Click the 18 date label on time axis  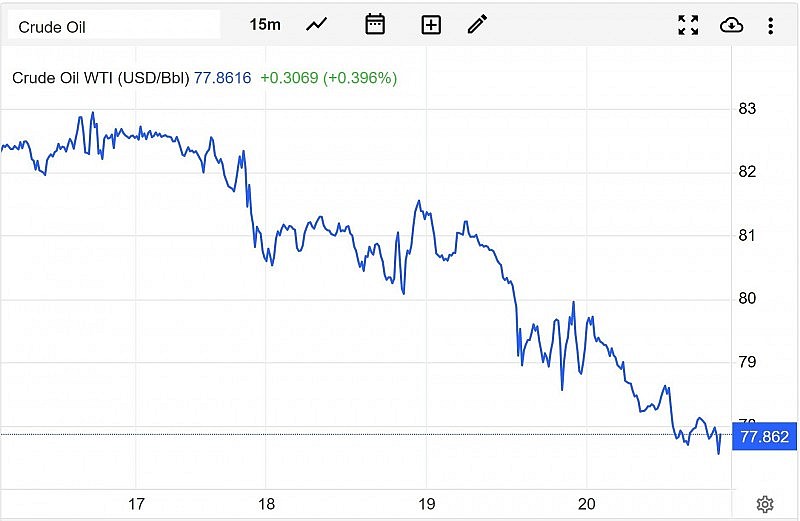(x=267, y=503)
